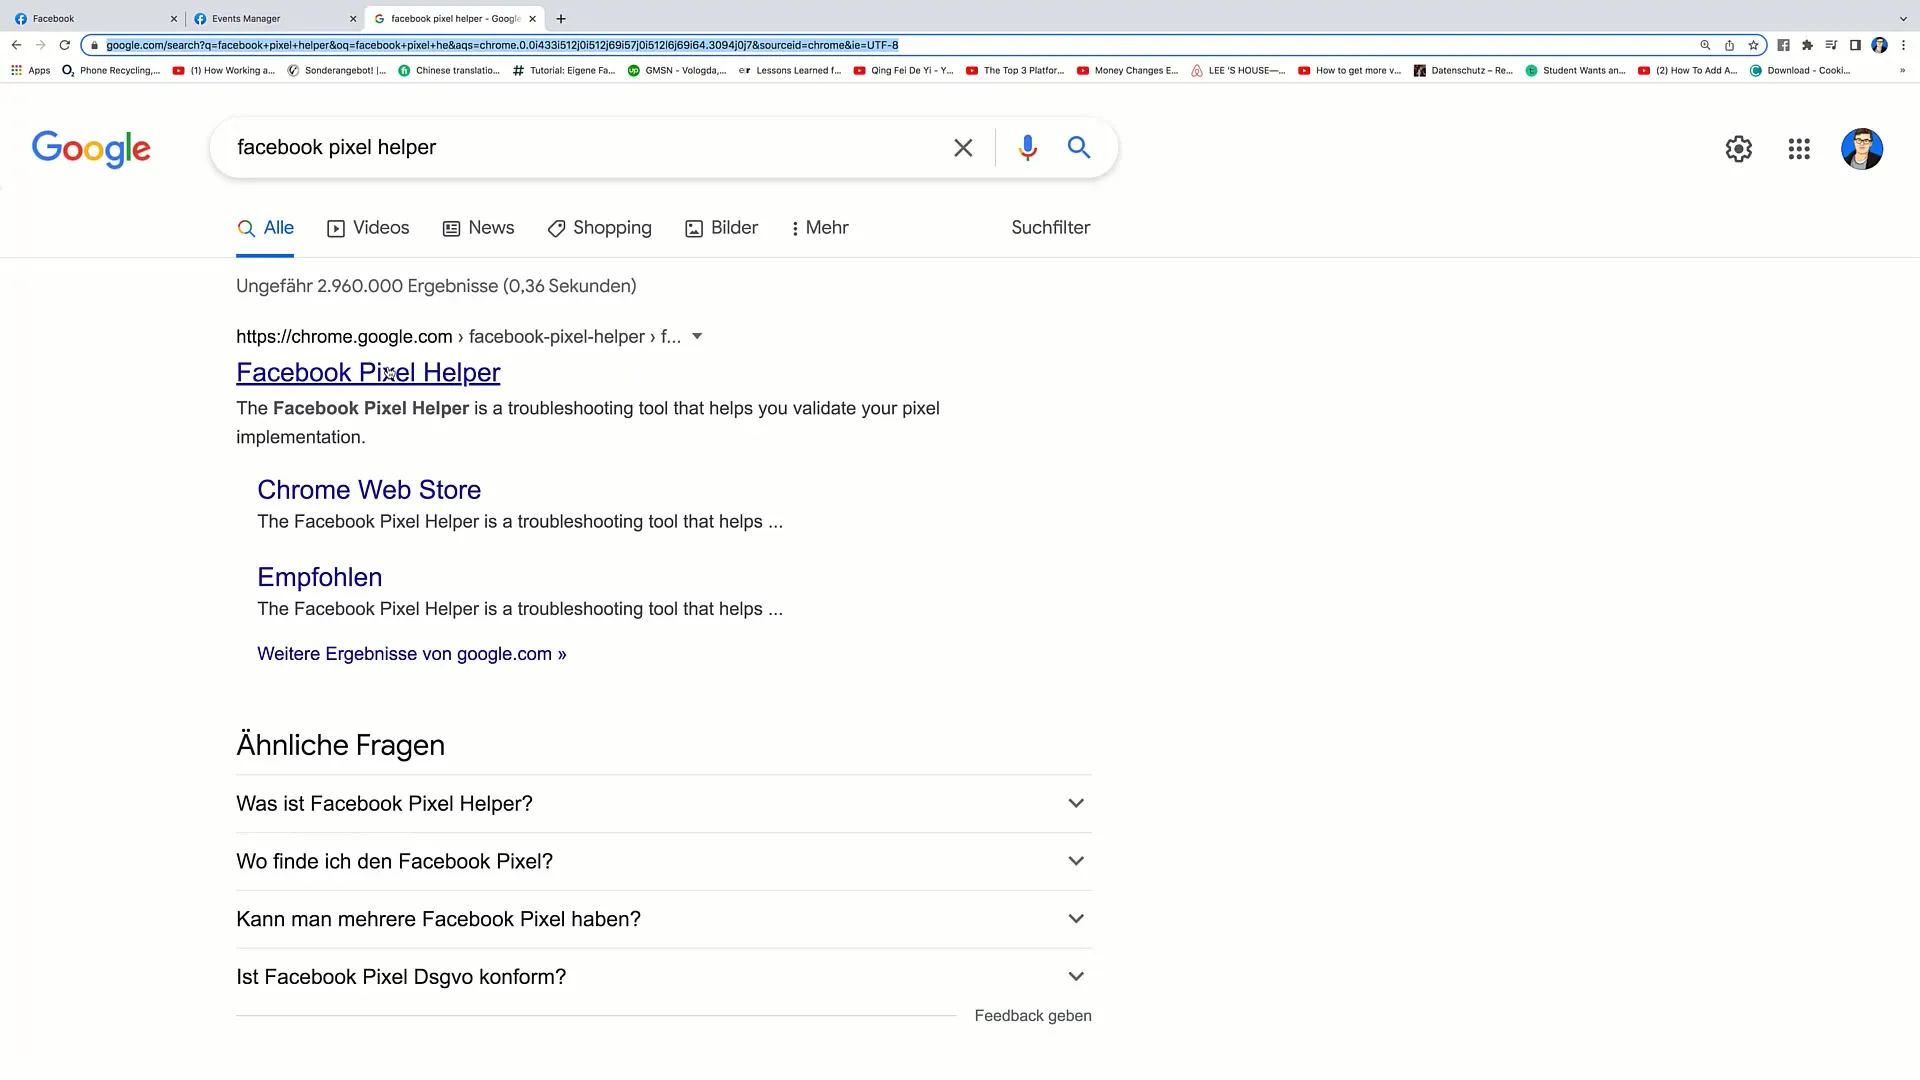This screenshot has width=1920, height=1080.
Task: Open Suchfilter search tools
Action: coord(1050,228)
